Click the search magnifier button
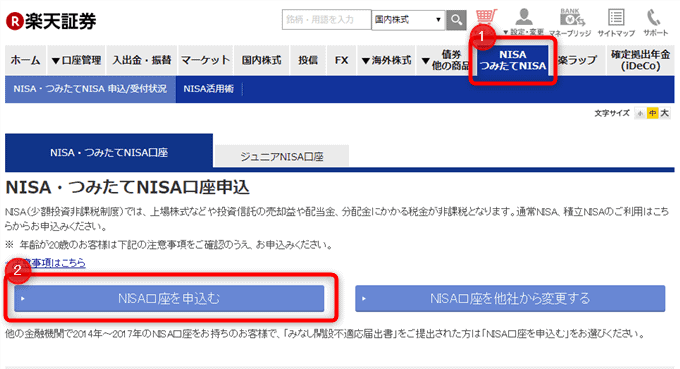This screenshot has width=680, height=369. pyautogui.click(x=456, y=20)
